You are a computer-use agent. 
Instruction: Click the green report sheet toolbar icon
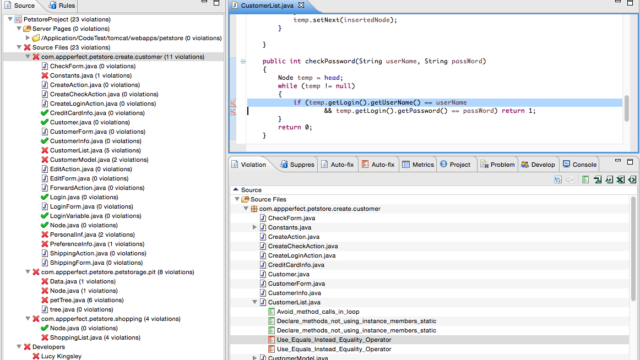click(x=585, y=180)
